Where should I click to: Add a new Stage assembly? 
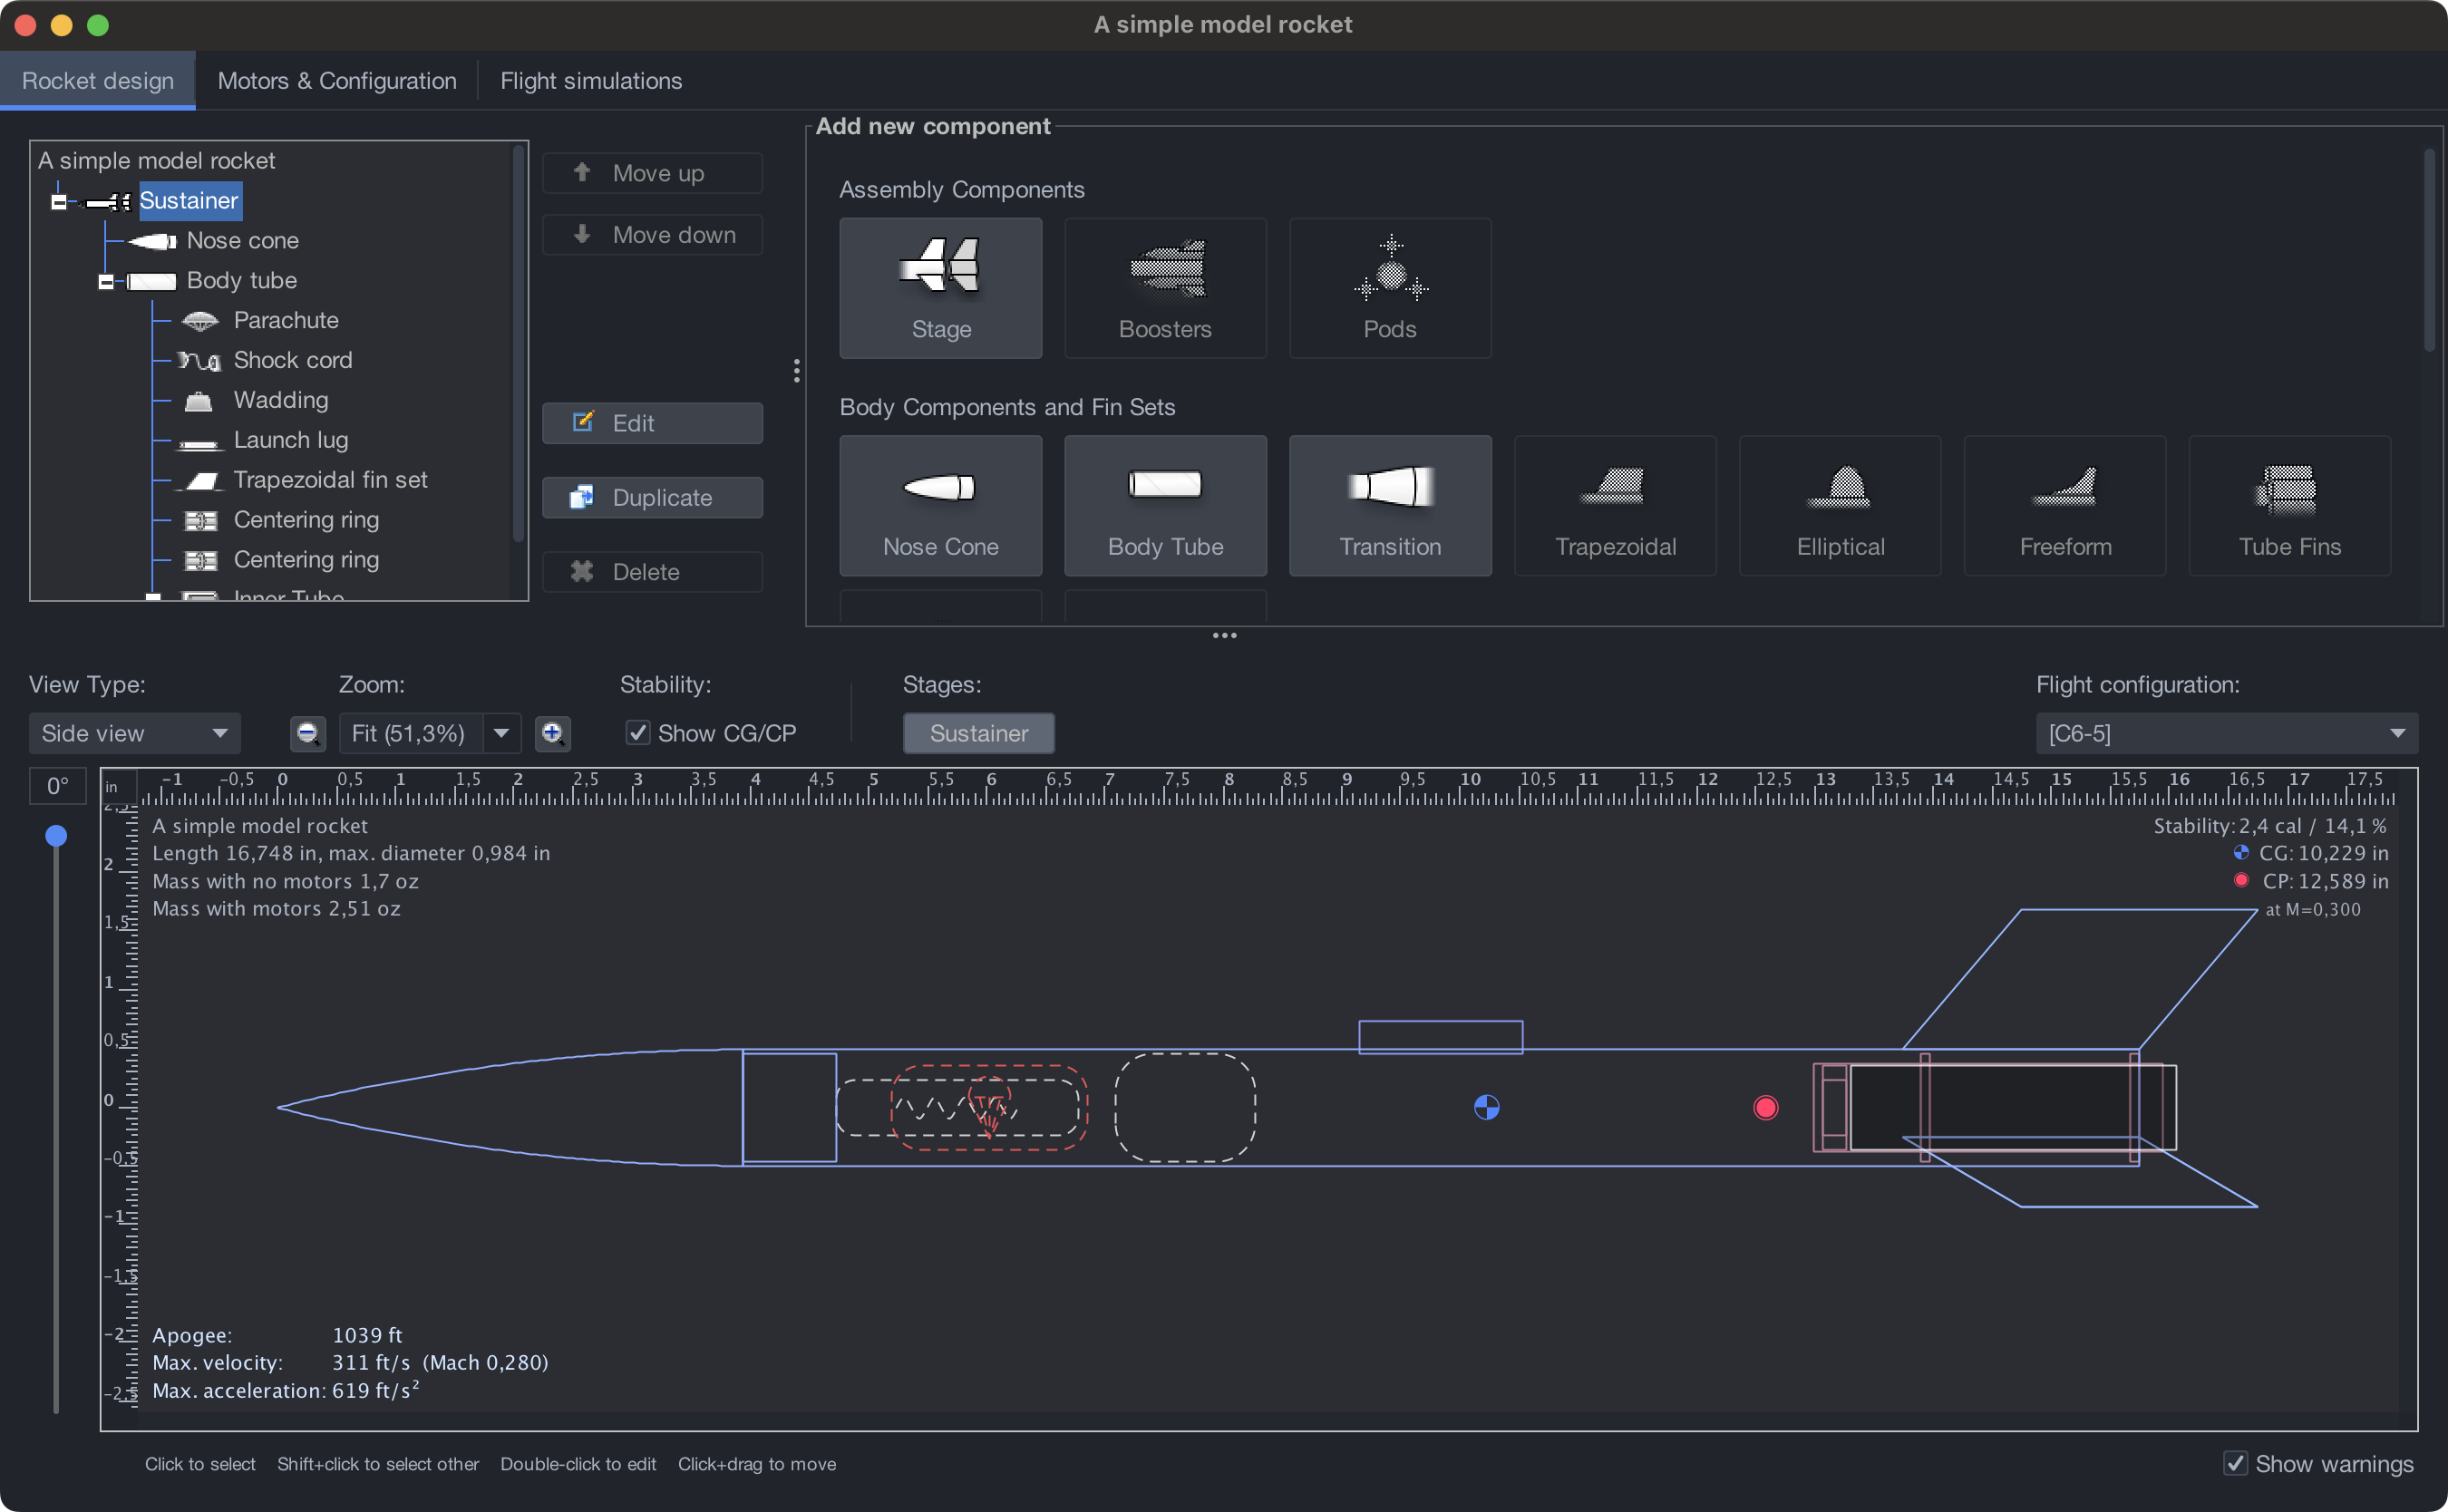[940, 287]
